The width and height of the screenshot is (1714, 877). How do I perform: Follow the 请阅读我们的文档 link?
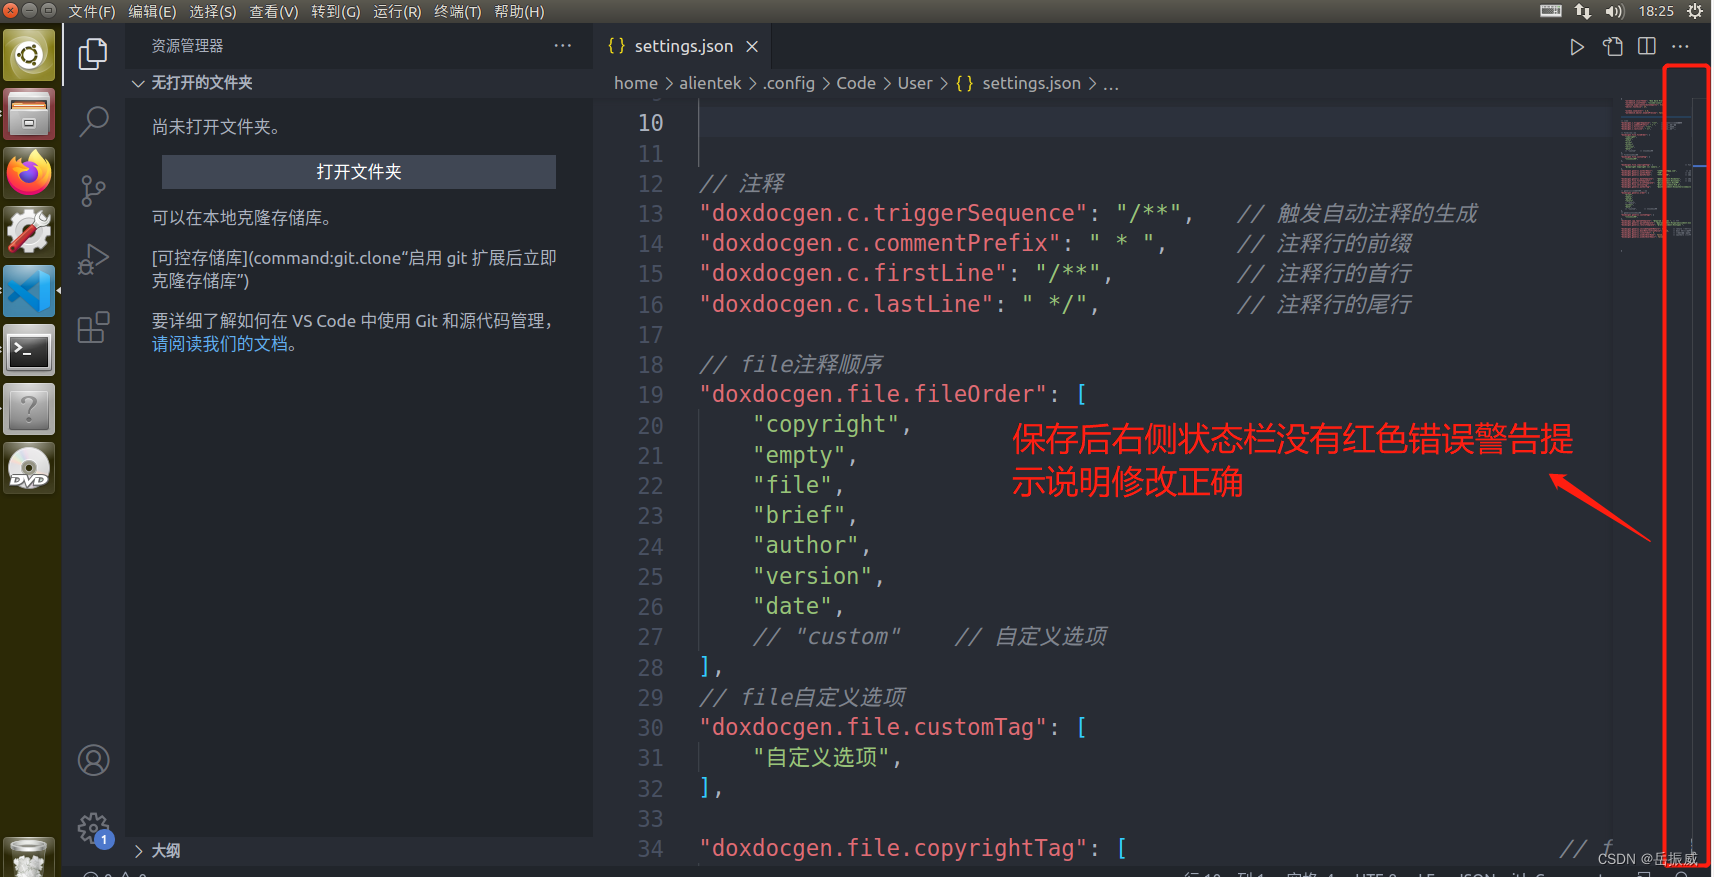pyautogui.click(x=220, y=344)
